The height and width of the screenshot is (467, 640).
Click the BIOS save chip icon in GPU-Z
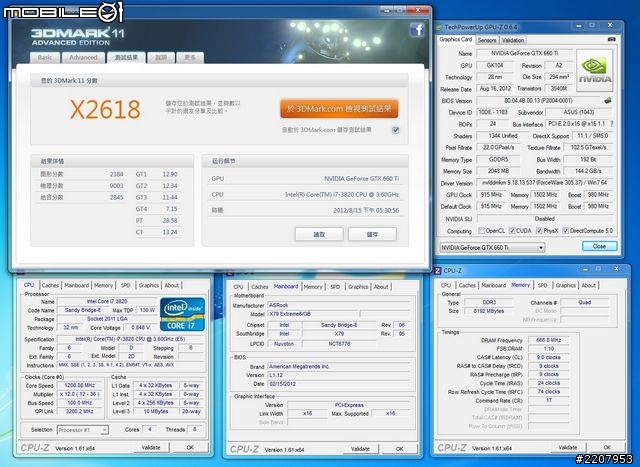pos(608,100)
